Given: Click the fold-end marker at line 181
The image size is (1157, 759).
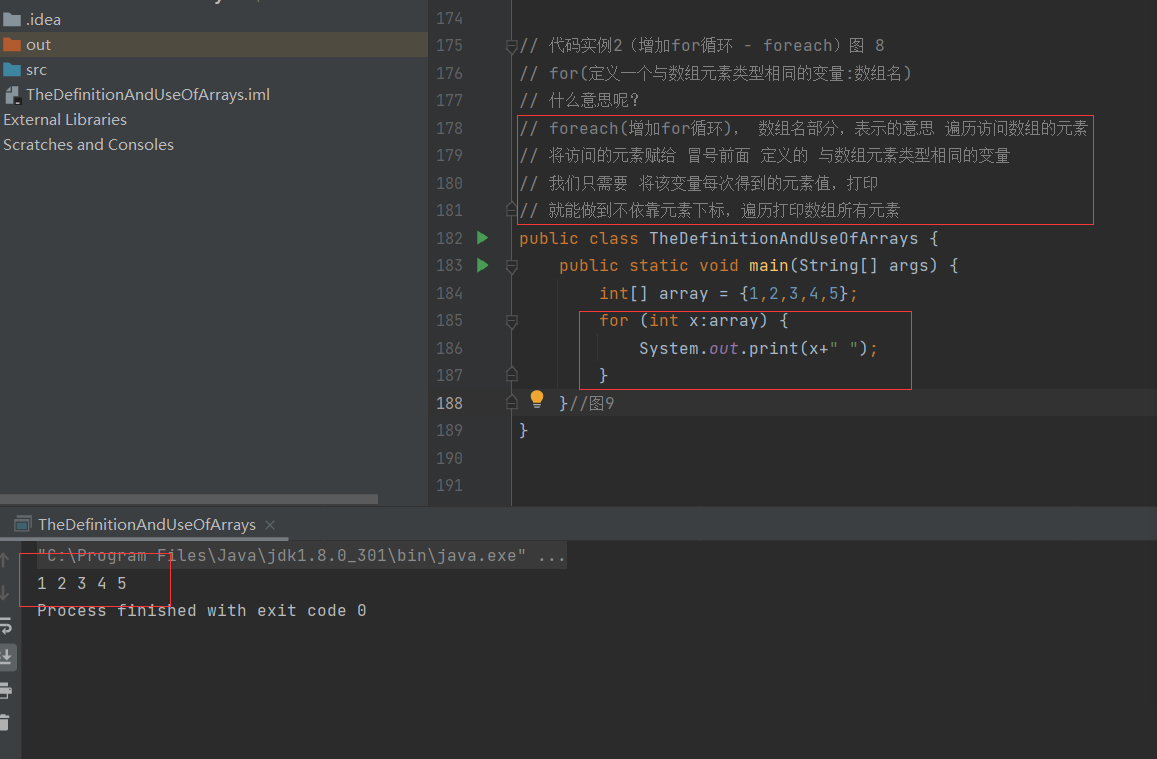Looking at the screenshot, I should point(511,209).
